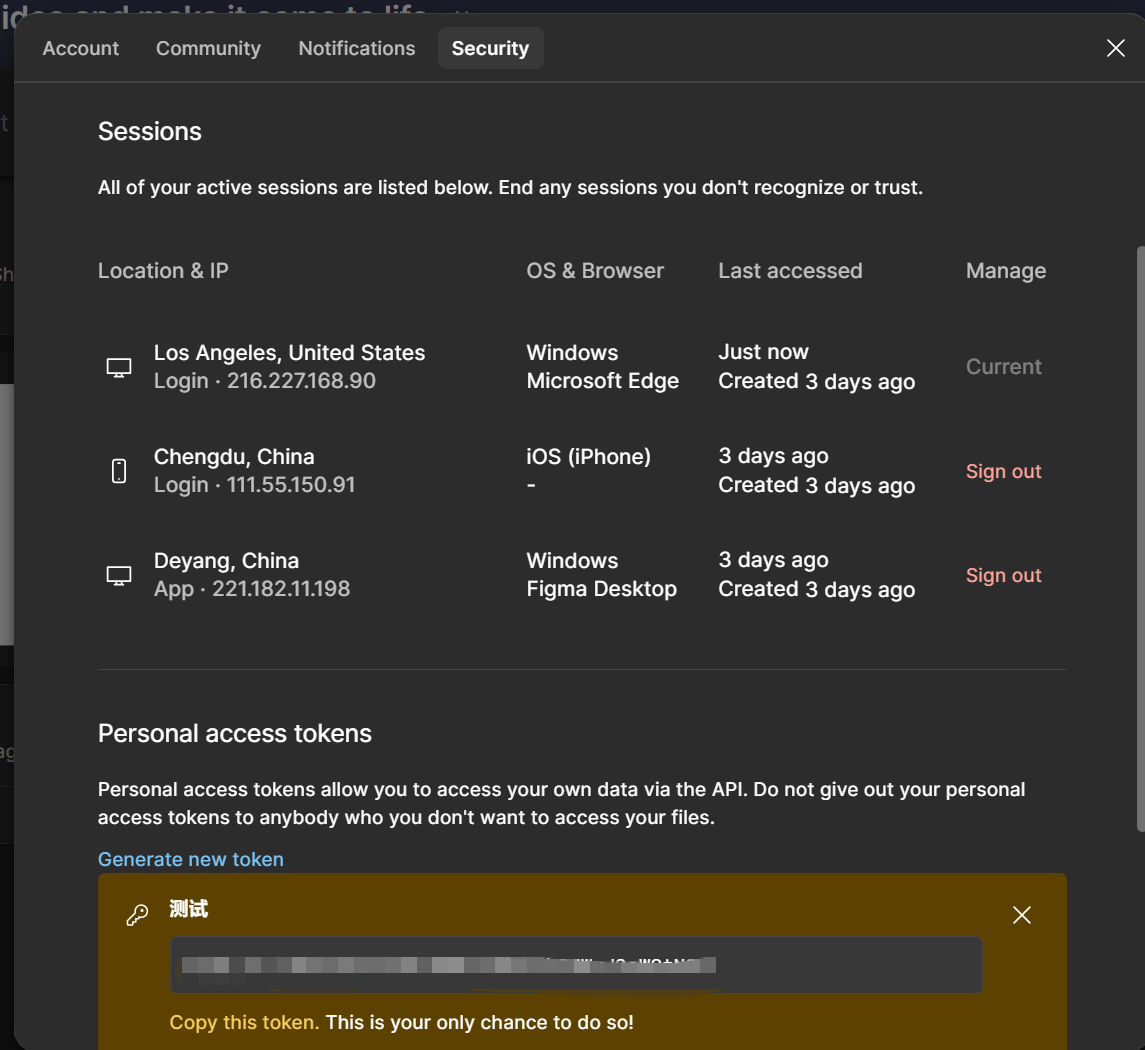1145x1050 pixels.
Task: Close the settings dialog
Action: (x=1116, y=48)
